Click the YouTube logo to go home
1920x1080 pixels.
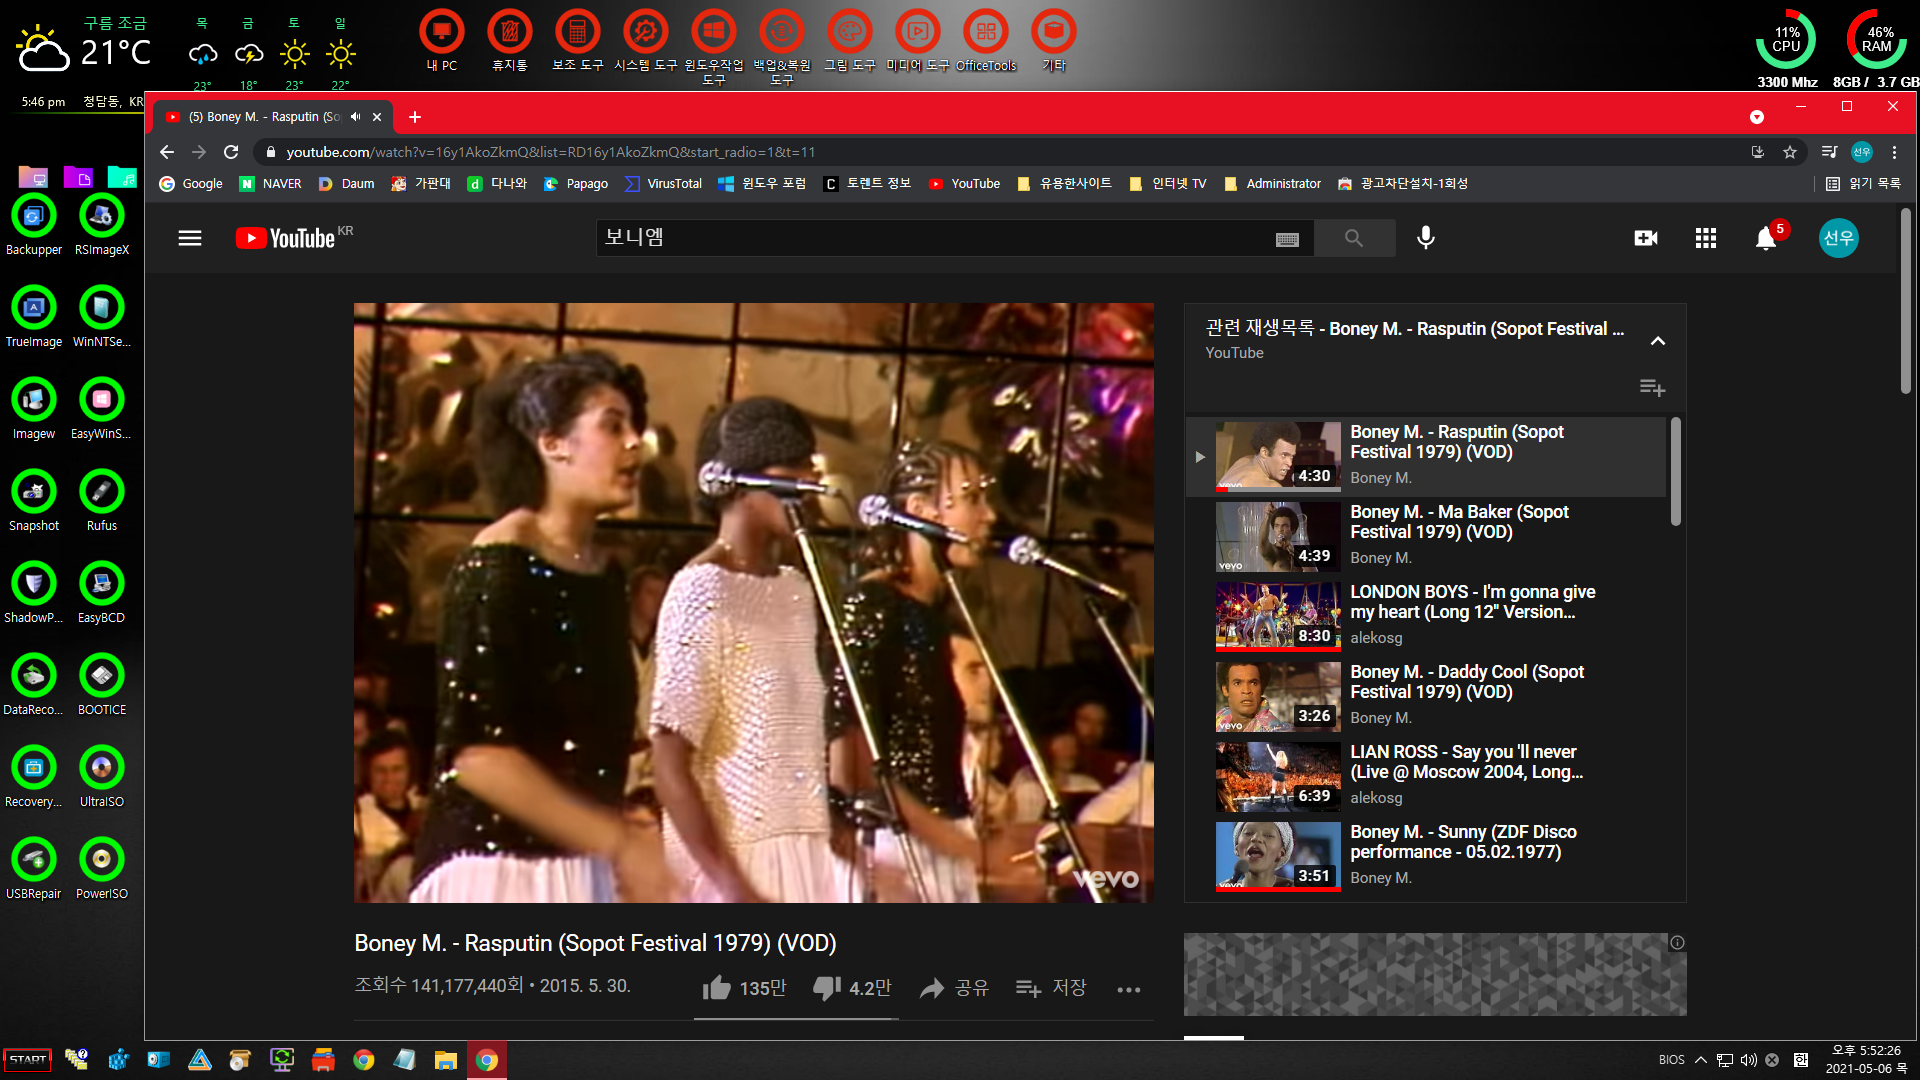(285, 238)
